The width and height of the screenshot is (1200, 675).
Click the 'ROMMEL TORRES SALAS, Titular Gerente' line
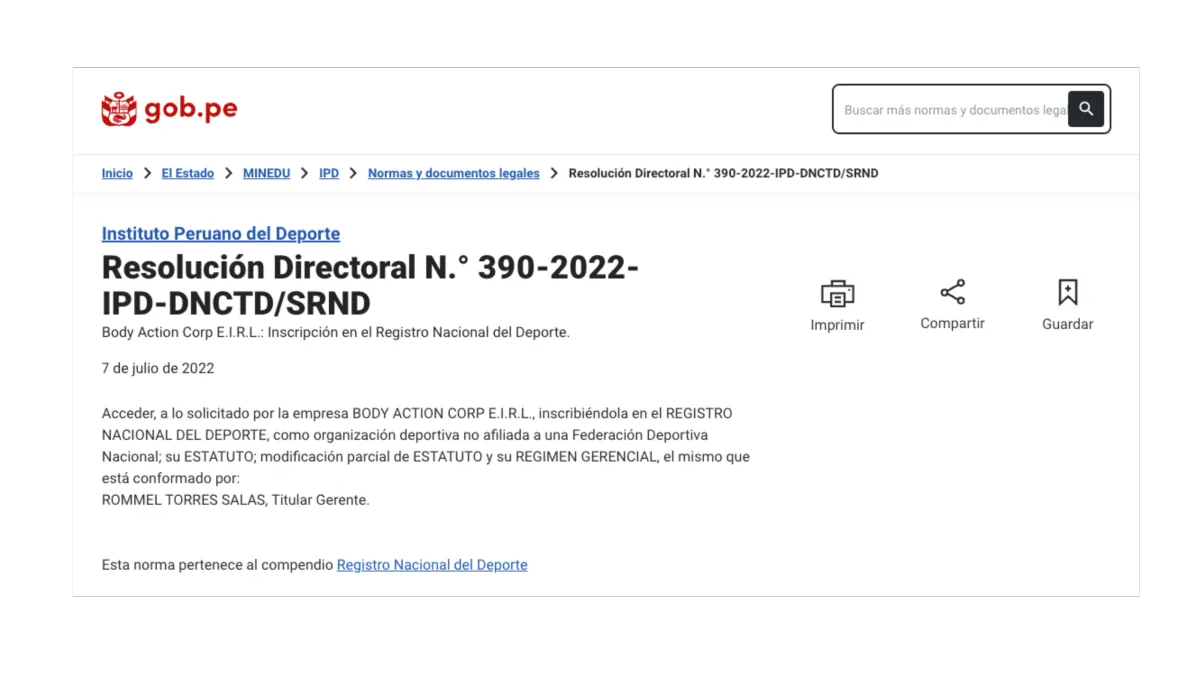tap(236, 500)
